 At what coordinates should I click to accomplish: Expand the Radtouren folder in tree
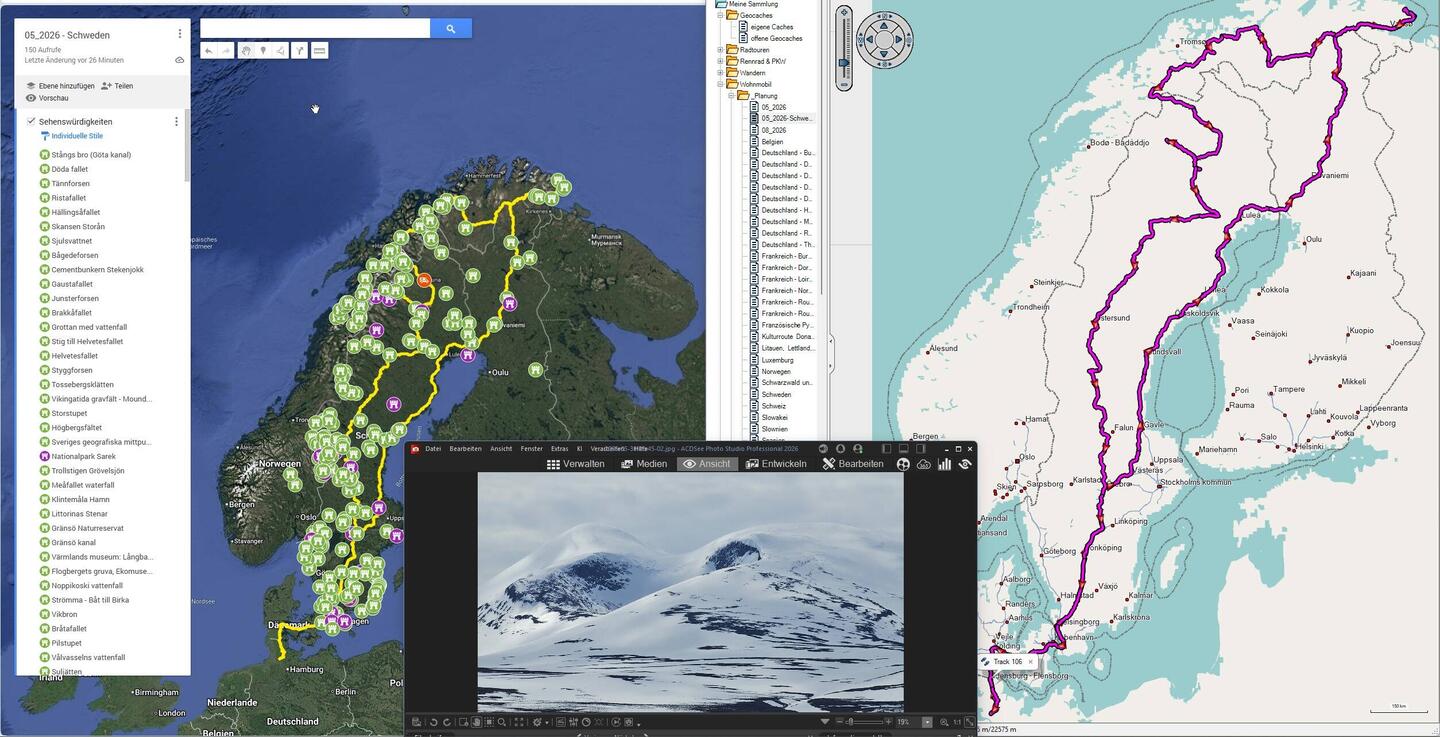tap(720, 49)
